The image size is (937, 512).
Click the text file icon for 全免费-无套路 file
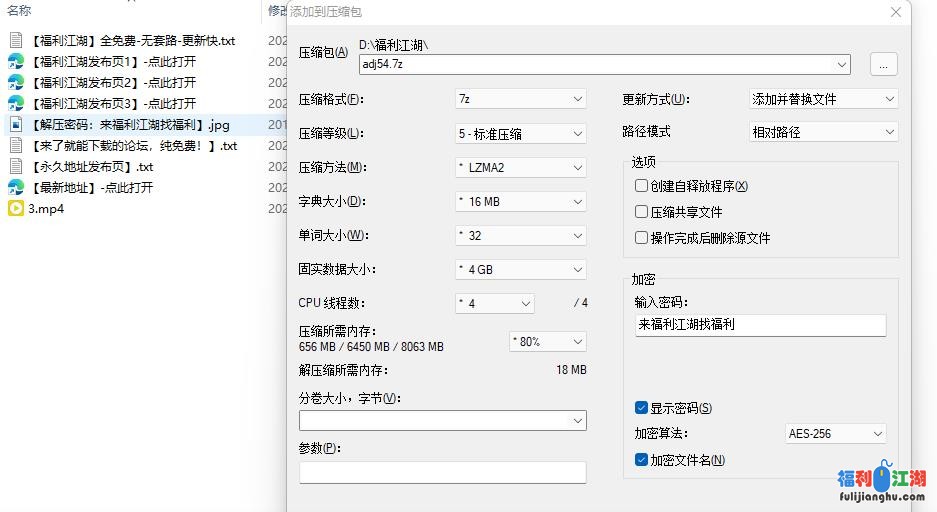pos(16,41)
